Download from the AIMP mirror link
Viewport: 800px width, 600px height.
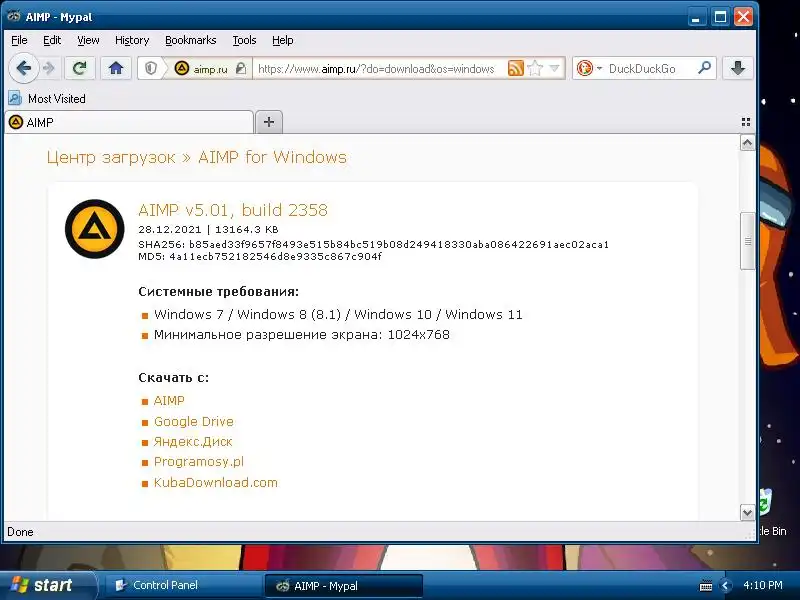(169, 401)
